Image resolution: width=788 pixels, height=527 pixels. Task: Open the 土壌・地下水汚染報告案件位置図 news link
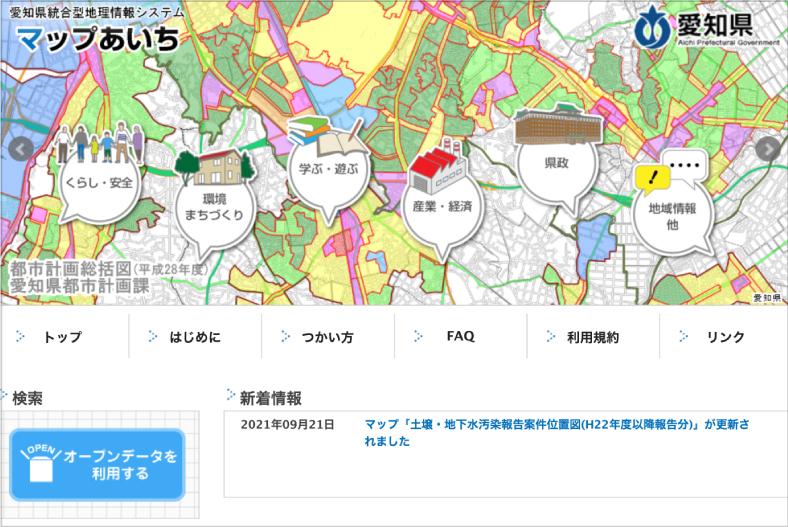pyautogui.click(x=557, y=433)
